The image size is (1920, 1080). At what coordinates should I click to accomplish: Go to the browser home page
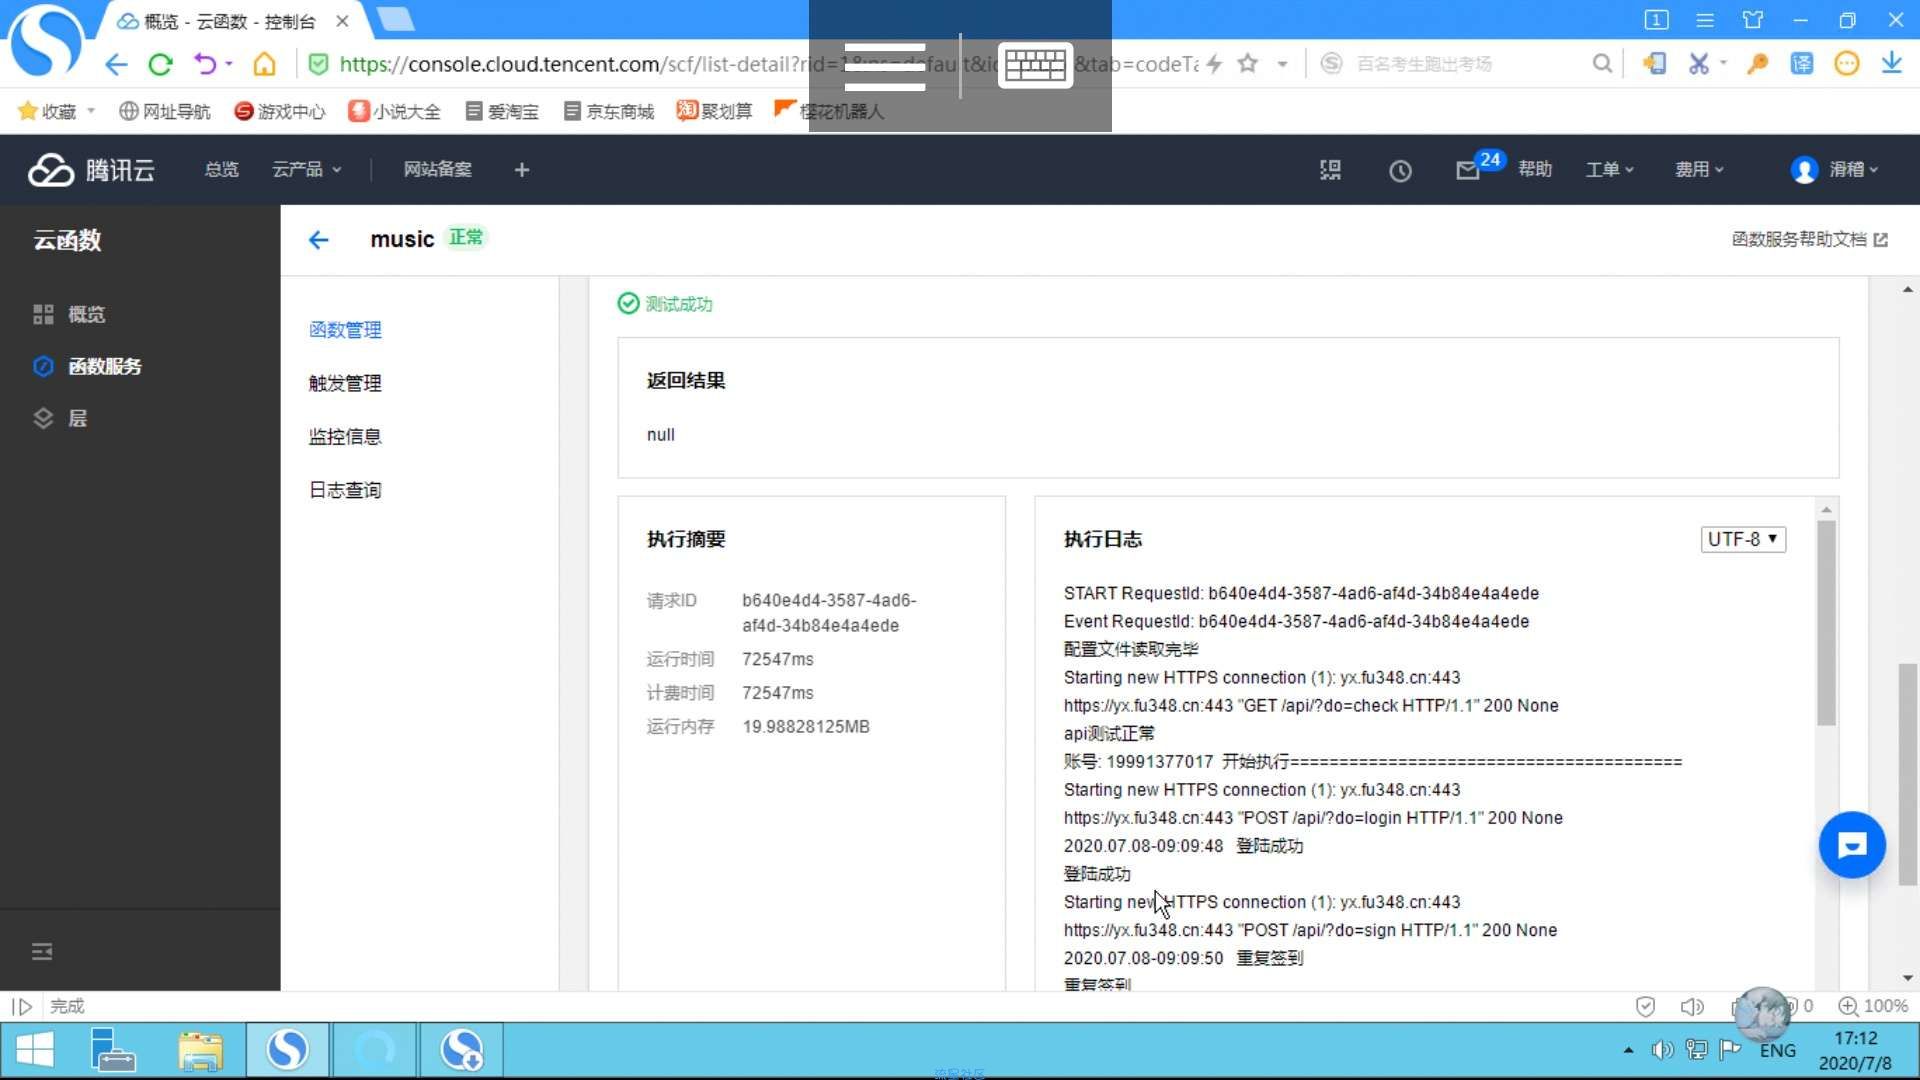264,64
